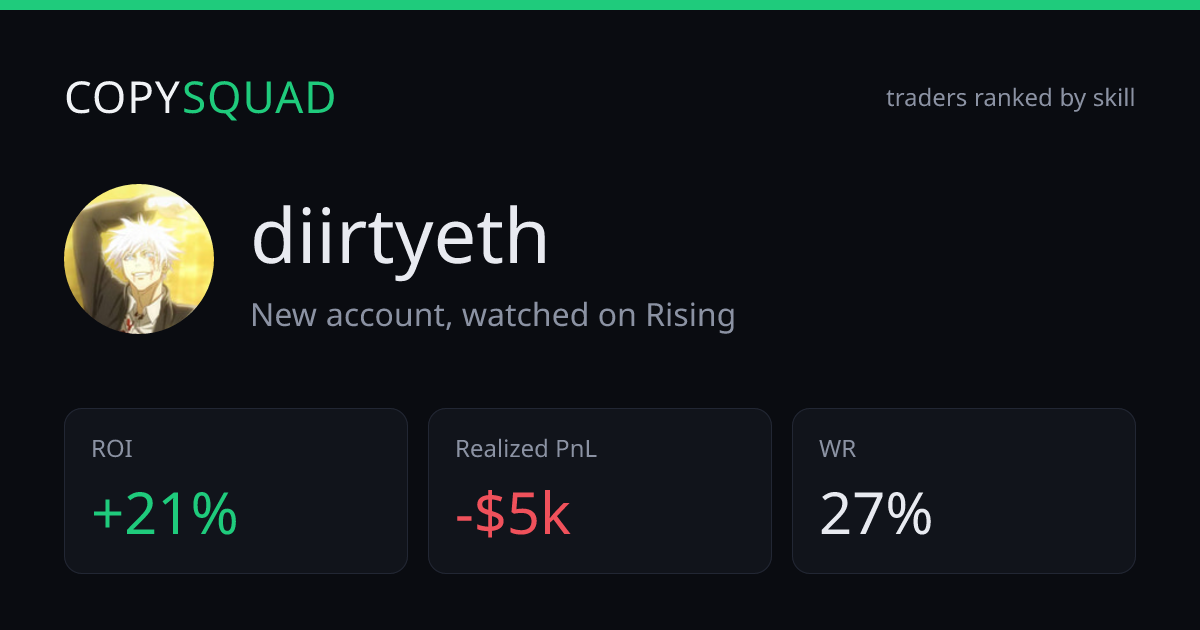Image resolution: width=1200 pixels, height=630 pixels.
Task: Click the green bar at top edge
Action: coord(600,5)
